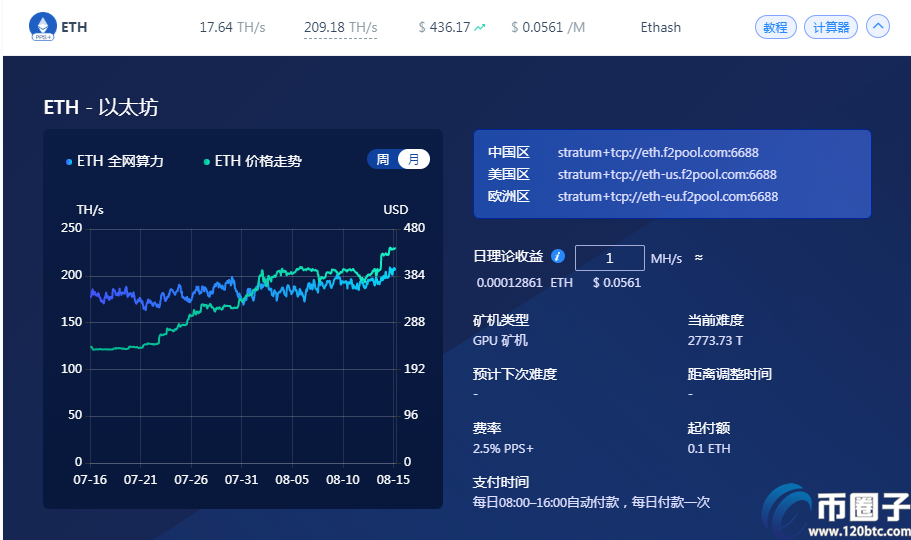Open the 教程 tutorial button
Screen dimensions: 911x540
pos(776,27)
